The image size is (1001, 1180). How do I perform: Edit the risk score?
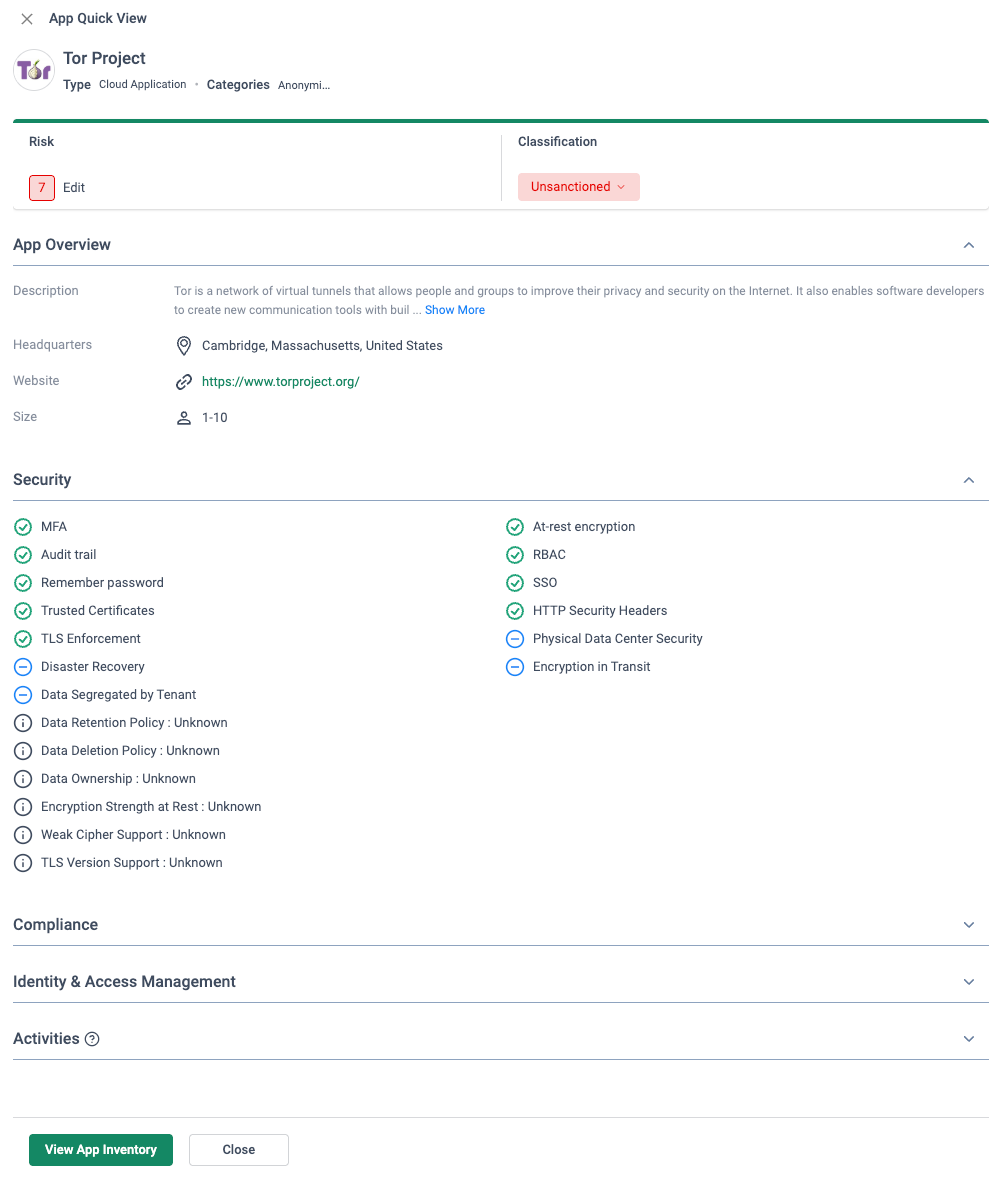click(x=74, y=187)
